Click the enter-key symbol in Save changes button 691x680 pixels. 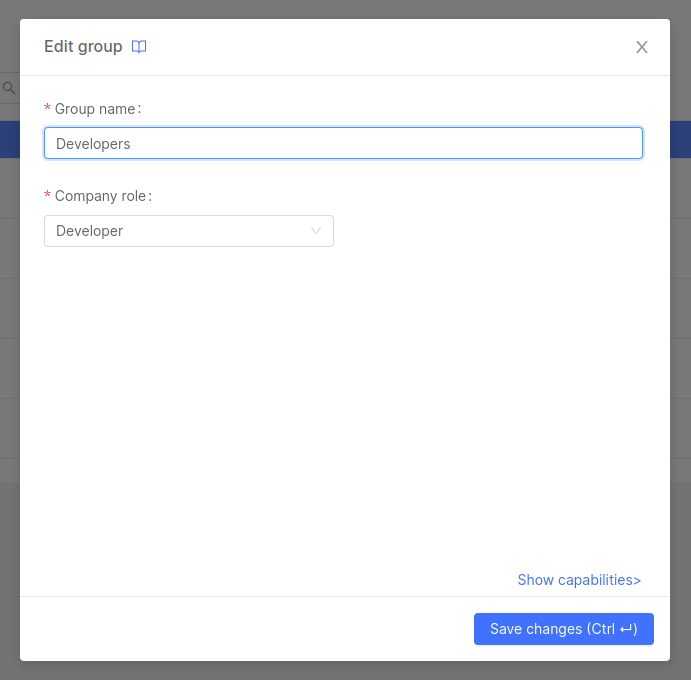tap(626, 629)
